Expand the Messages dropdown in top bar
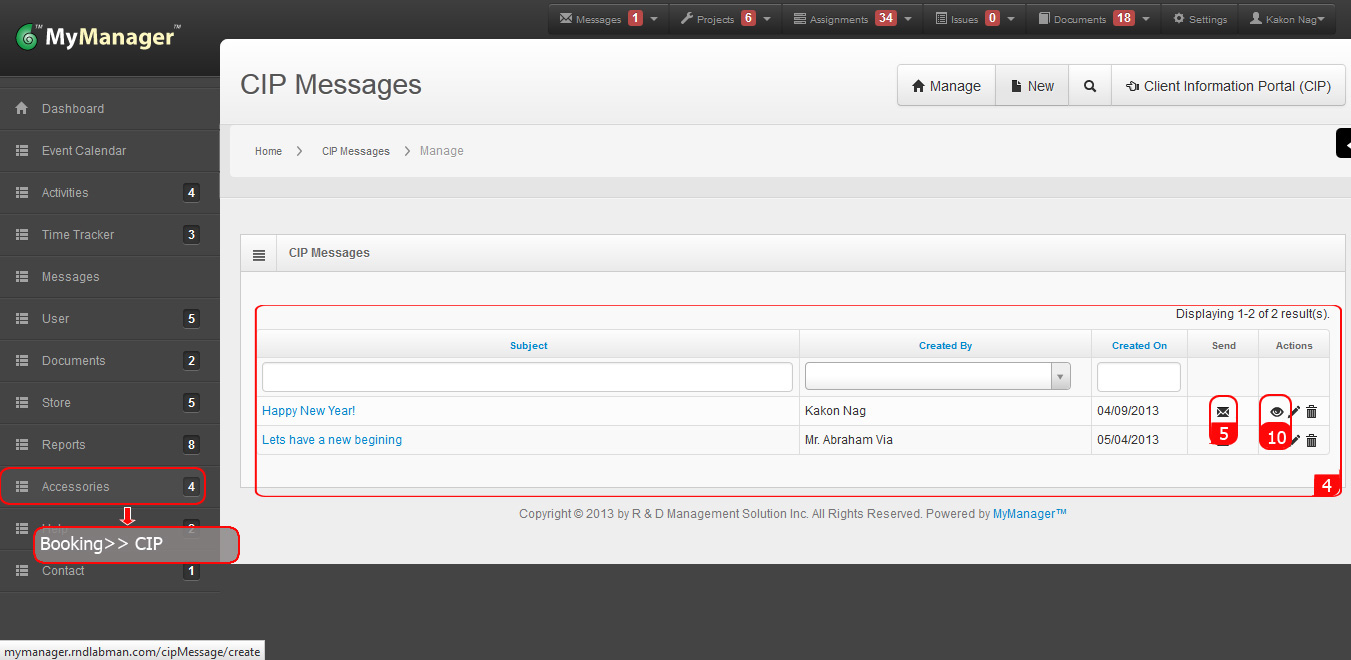1351x660 pixels. [x=609, y=19]
